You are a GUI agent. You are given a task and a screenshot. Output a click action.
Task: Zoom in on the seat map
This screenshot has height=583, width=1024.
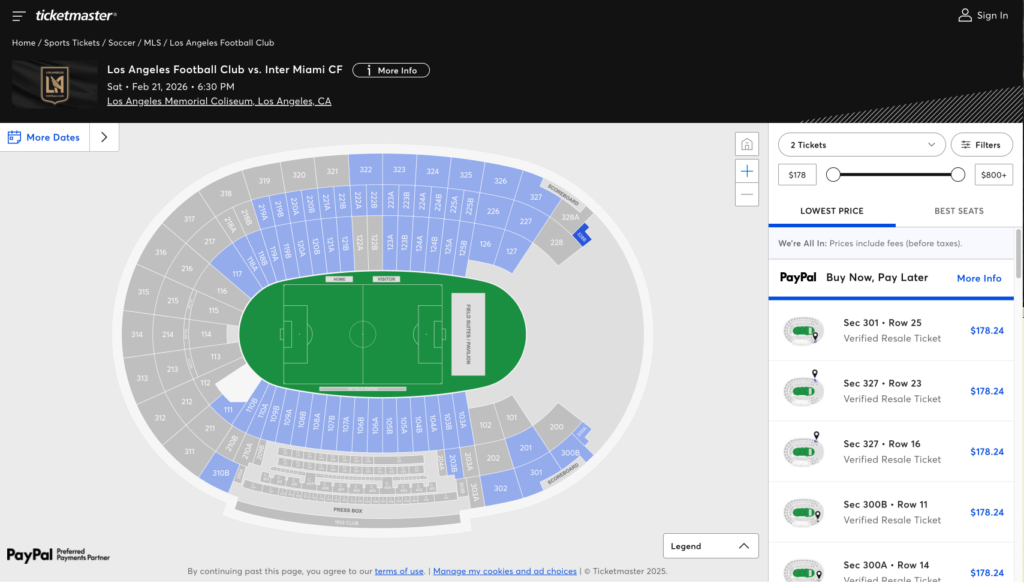pyautogui.click(x=747, y=171)
